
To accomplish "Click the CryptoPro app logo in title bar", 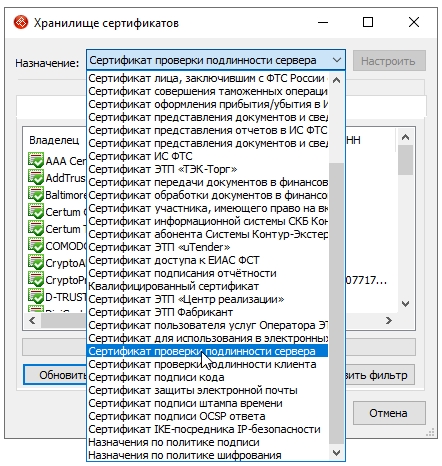I will (x=21, y=23).
